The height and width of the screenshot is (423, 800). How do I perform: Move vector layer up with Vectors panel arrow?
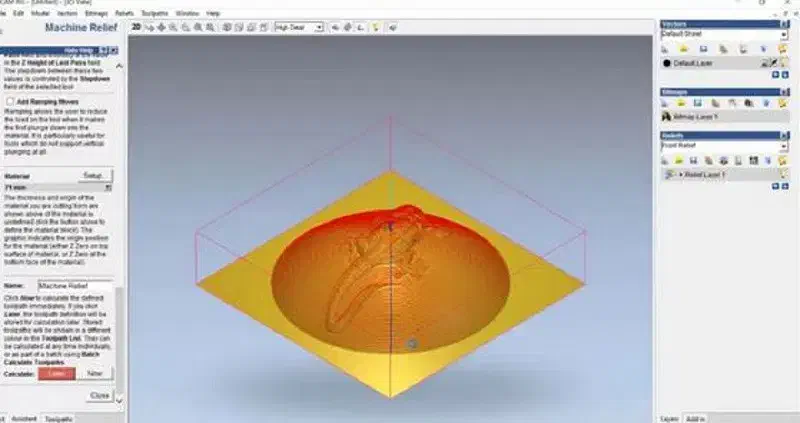[776, 75]
